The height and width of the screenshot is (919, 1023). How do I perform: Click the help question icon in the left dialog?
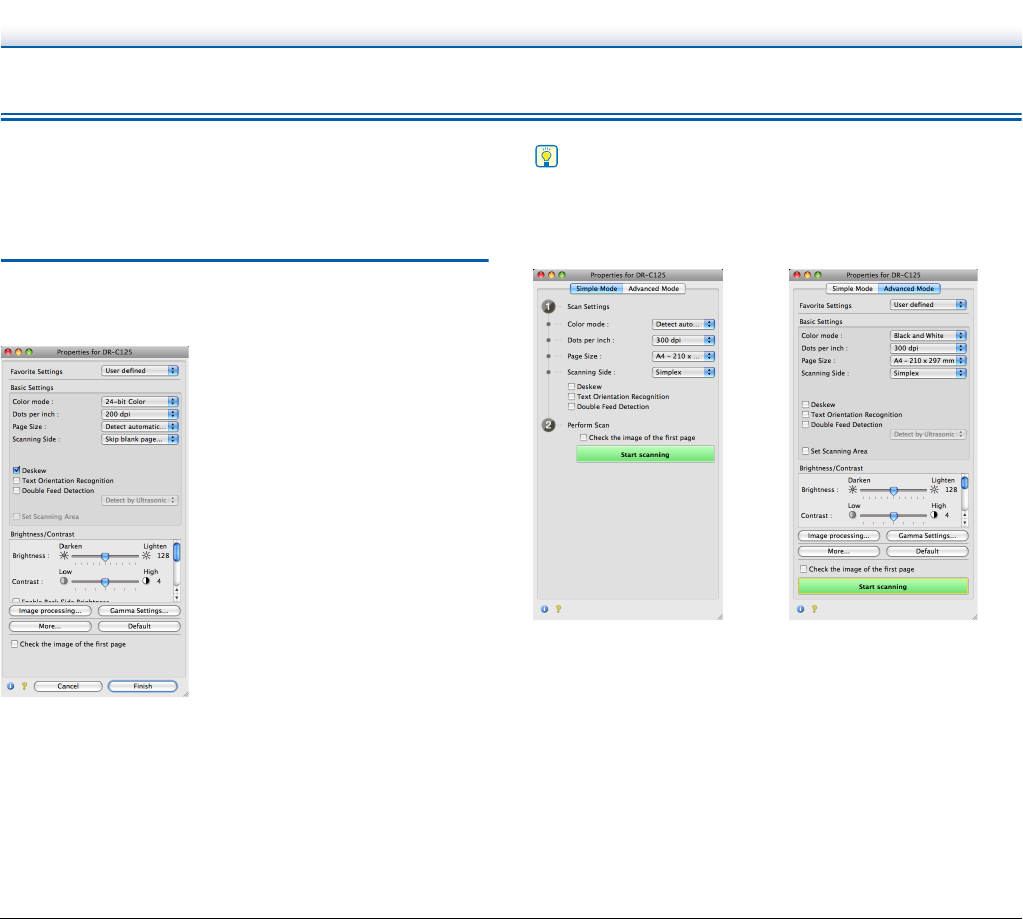click(x=24, y=686)
